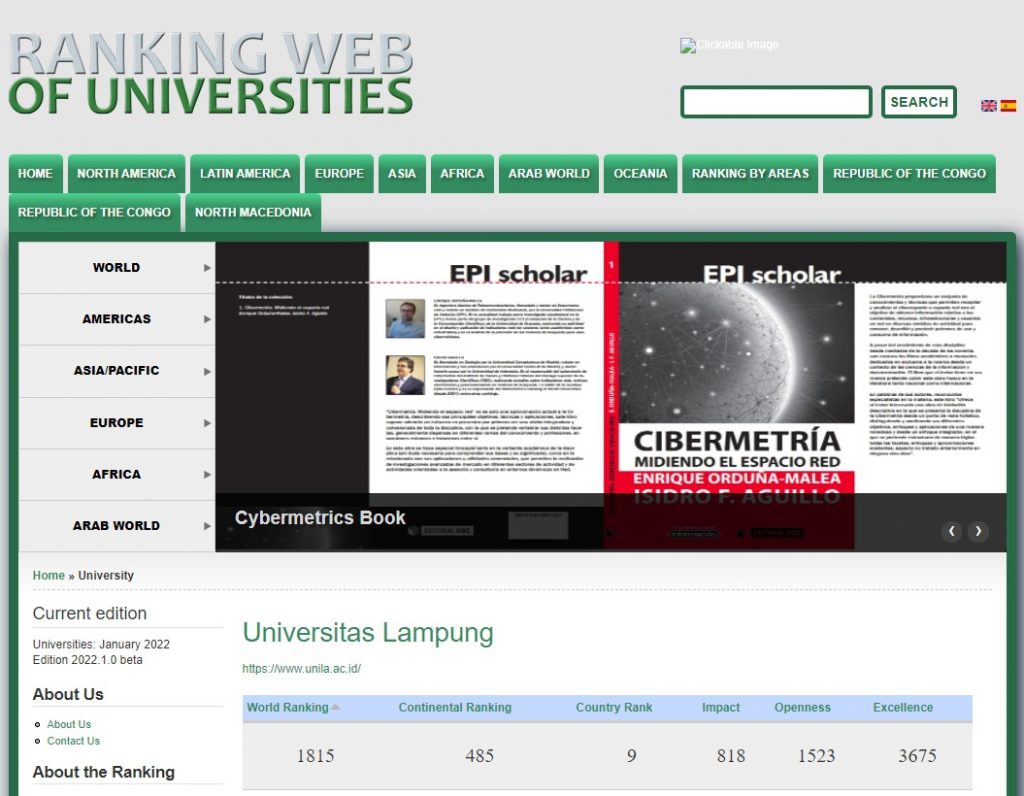Click the 'Current edition' heading
The image size is (1024, 796).
[89, 614]
